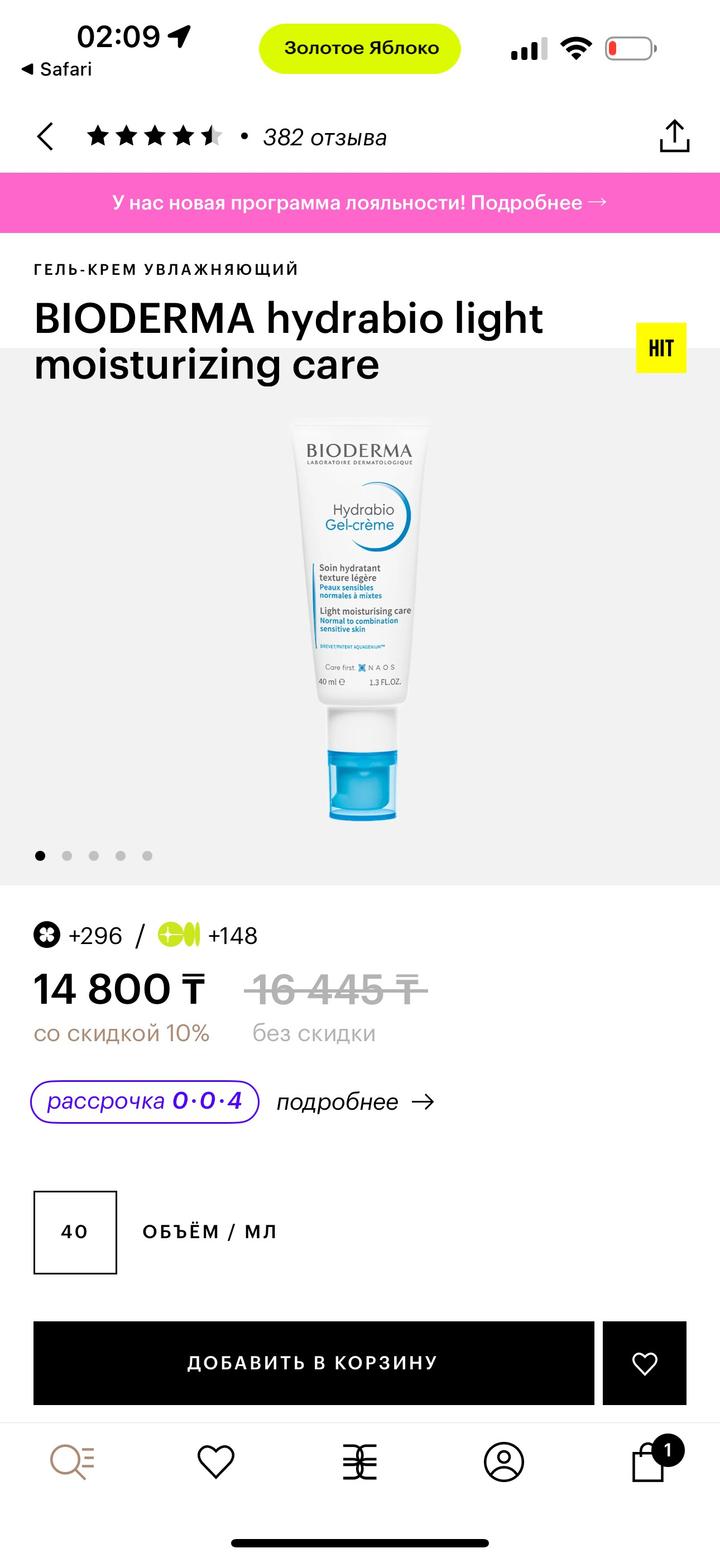Open the share icon

pyautogui.click(x=675, y=136)
